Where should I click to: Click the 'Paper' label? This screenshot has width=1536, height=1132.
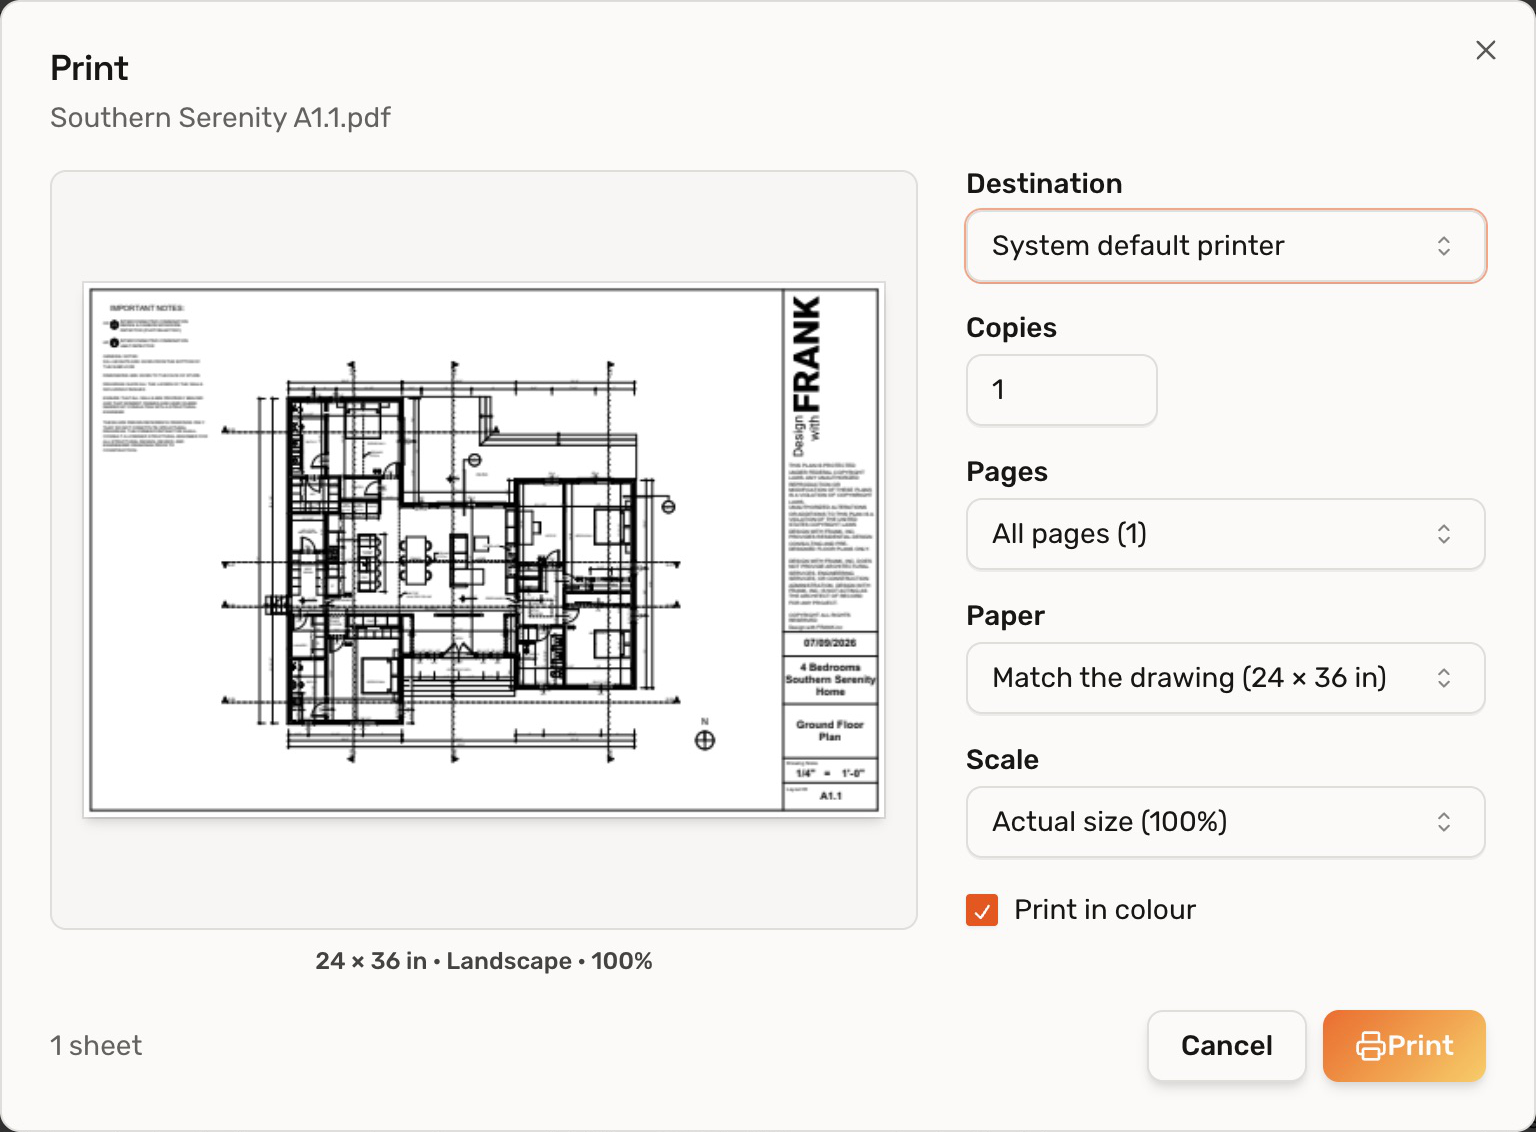(x=1005, y=616)
